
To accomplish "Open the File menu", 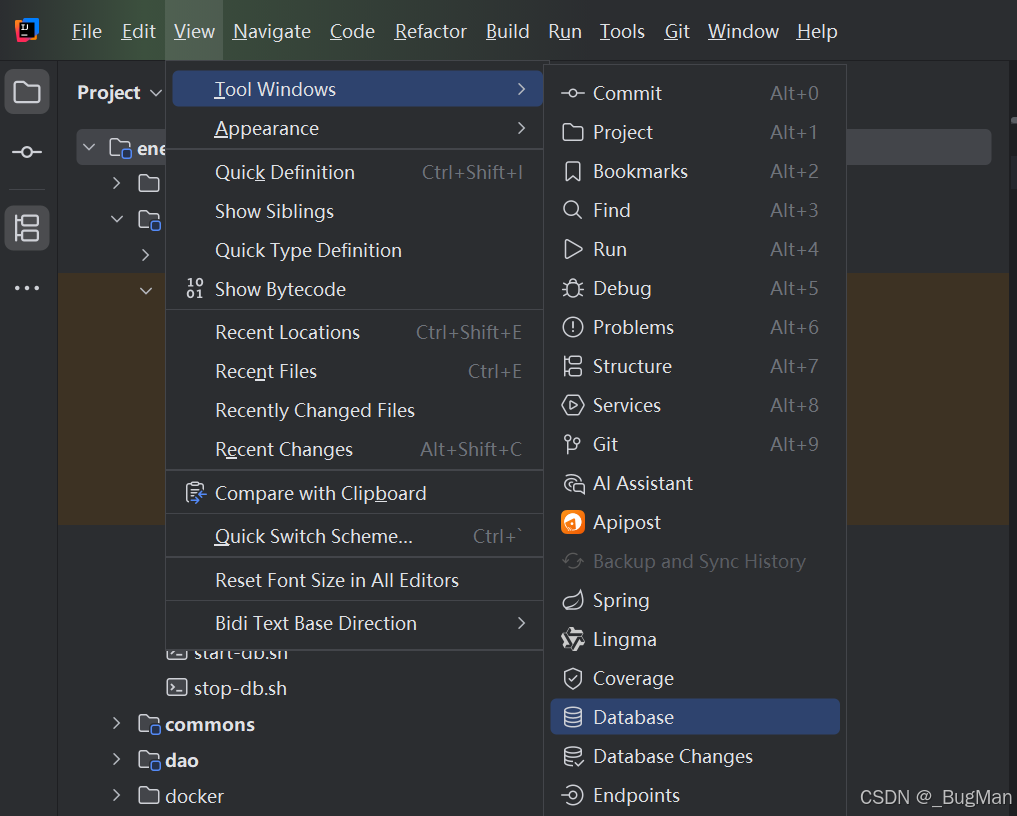I will pyautogui.click(x=87, y=31).
